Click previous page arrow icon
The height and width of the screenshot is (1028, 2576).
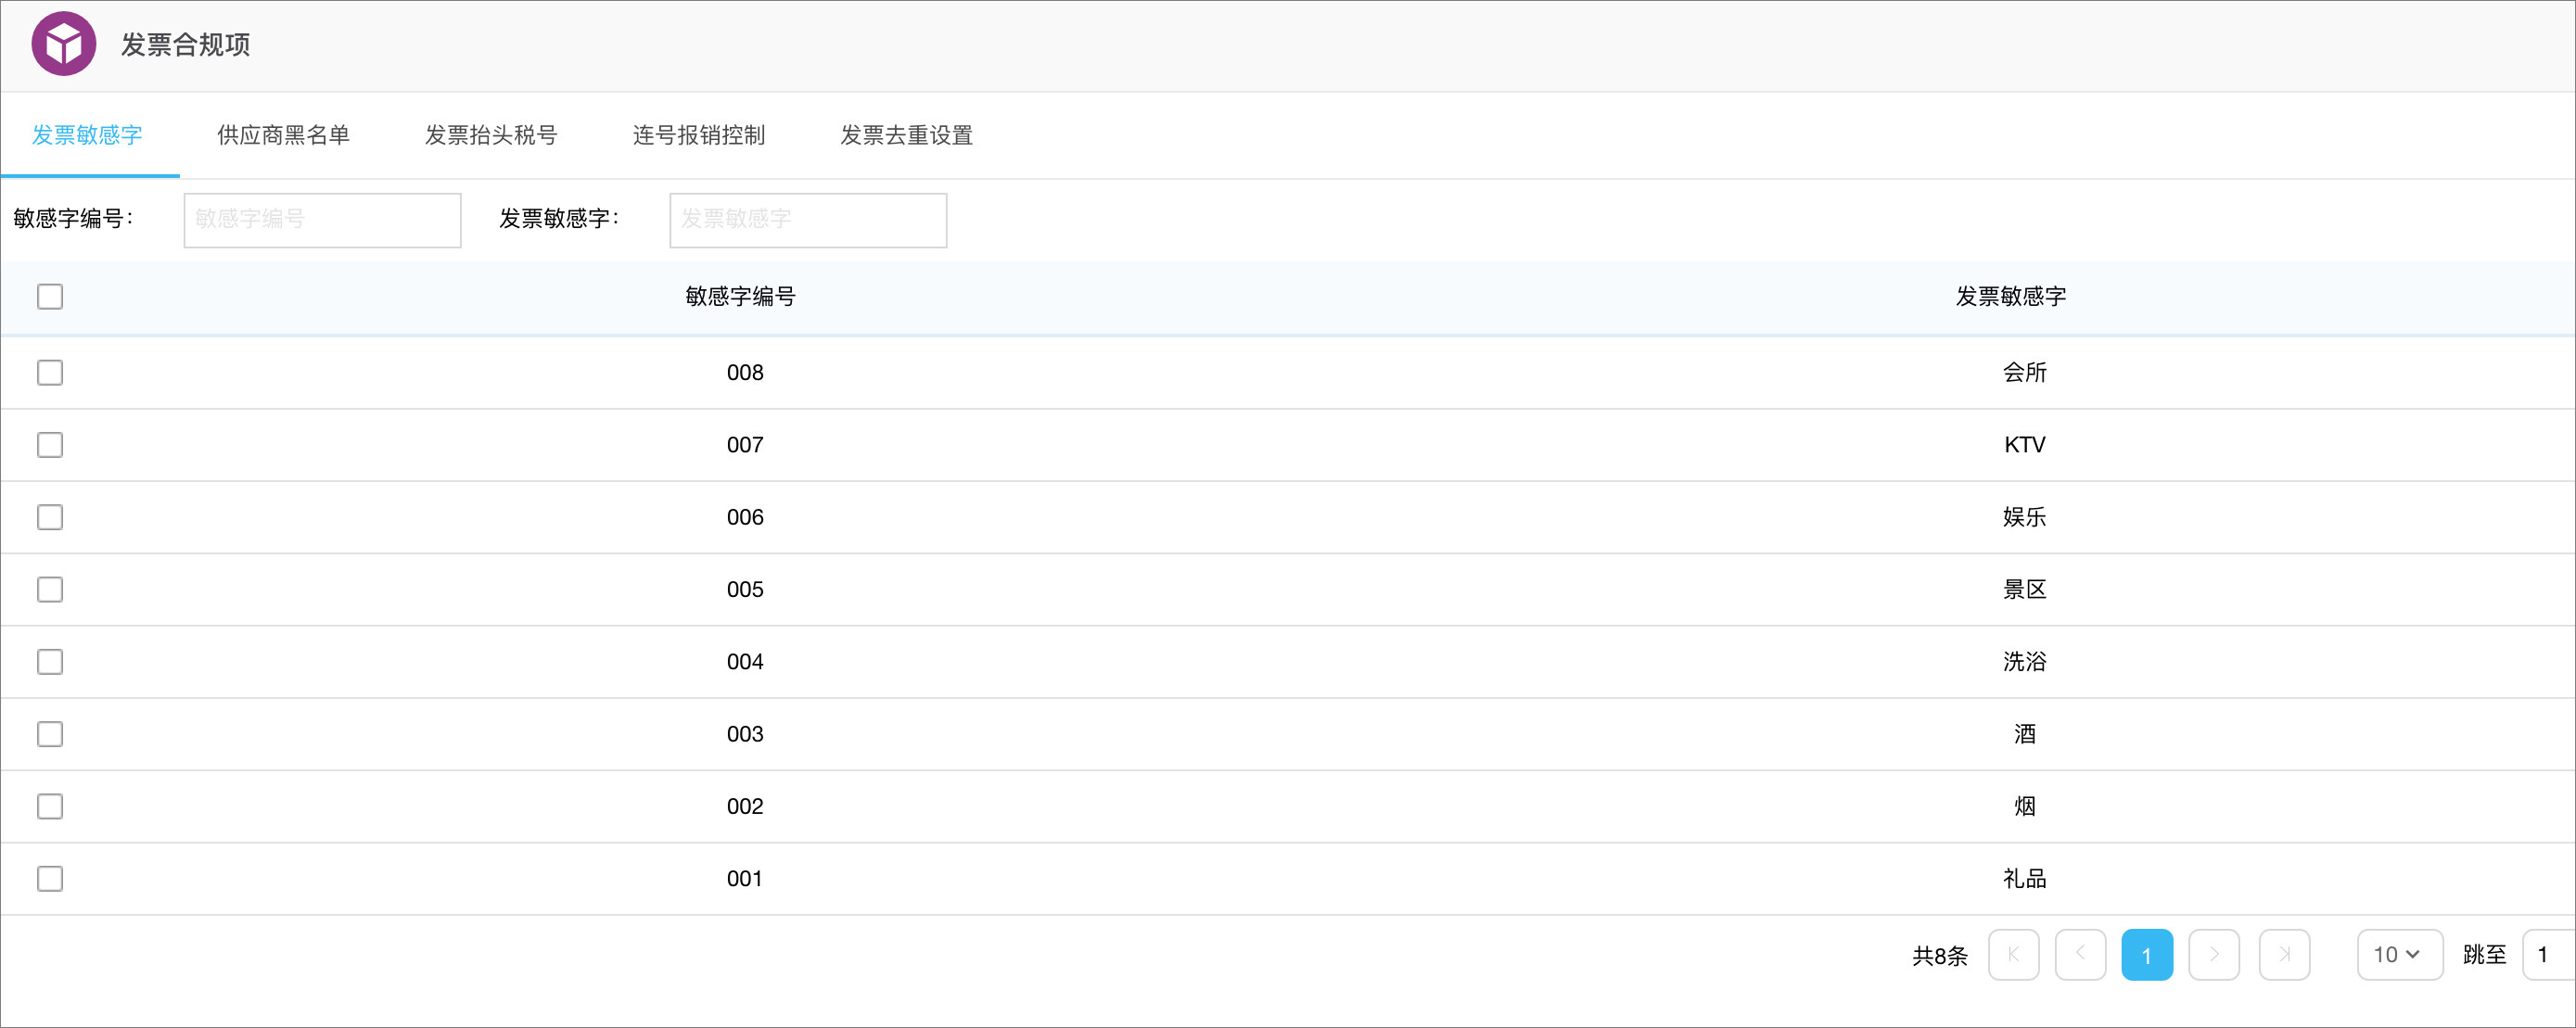click(x=2080, y=954)
